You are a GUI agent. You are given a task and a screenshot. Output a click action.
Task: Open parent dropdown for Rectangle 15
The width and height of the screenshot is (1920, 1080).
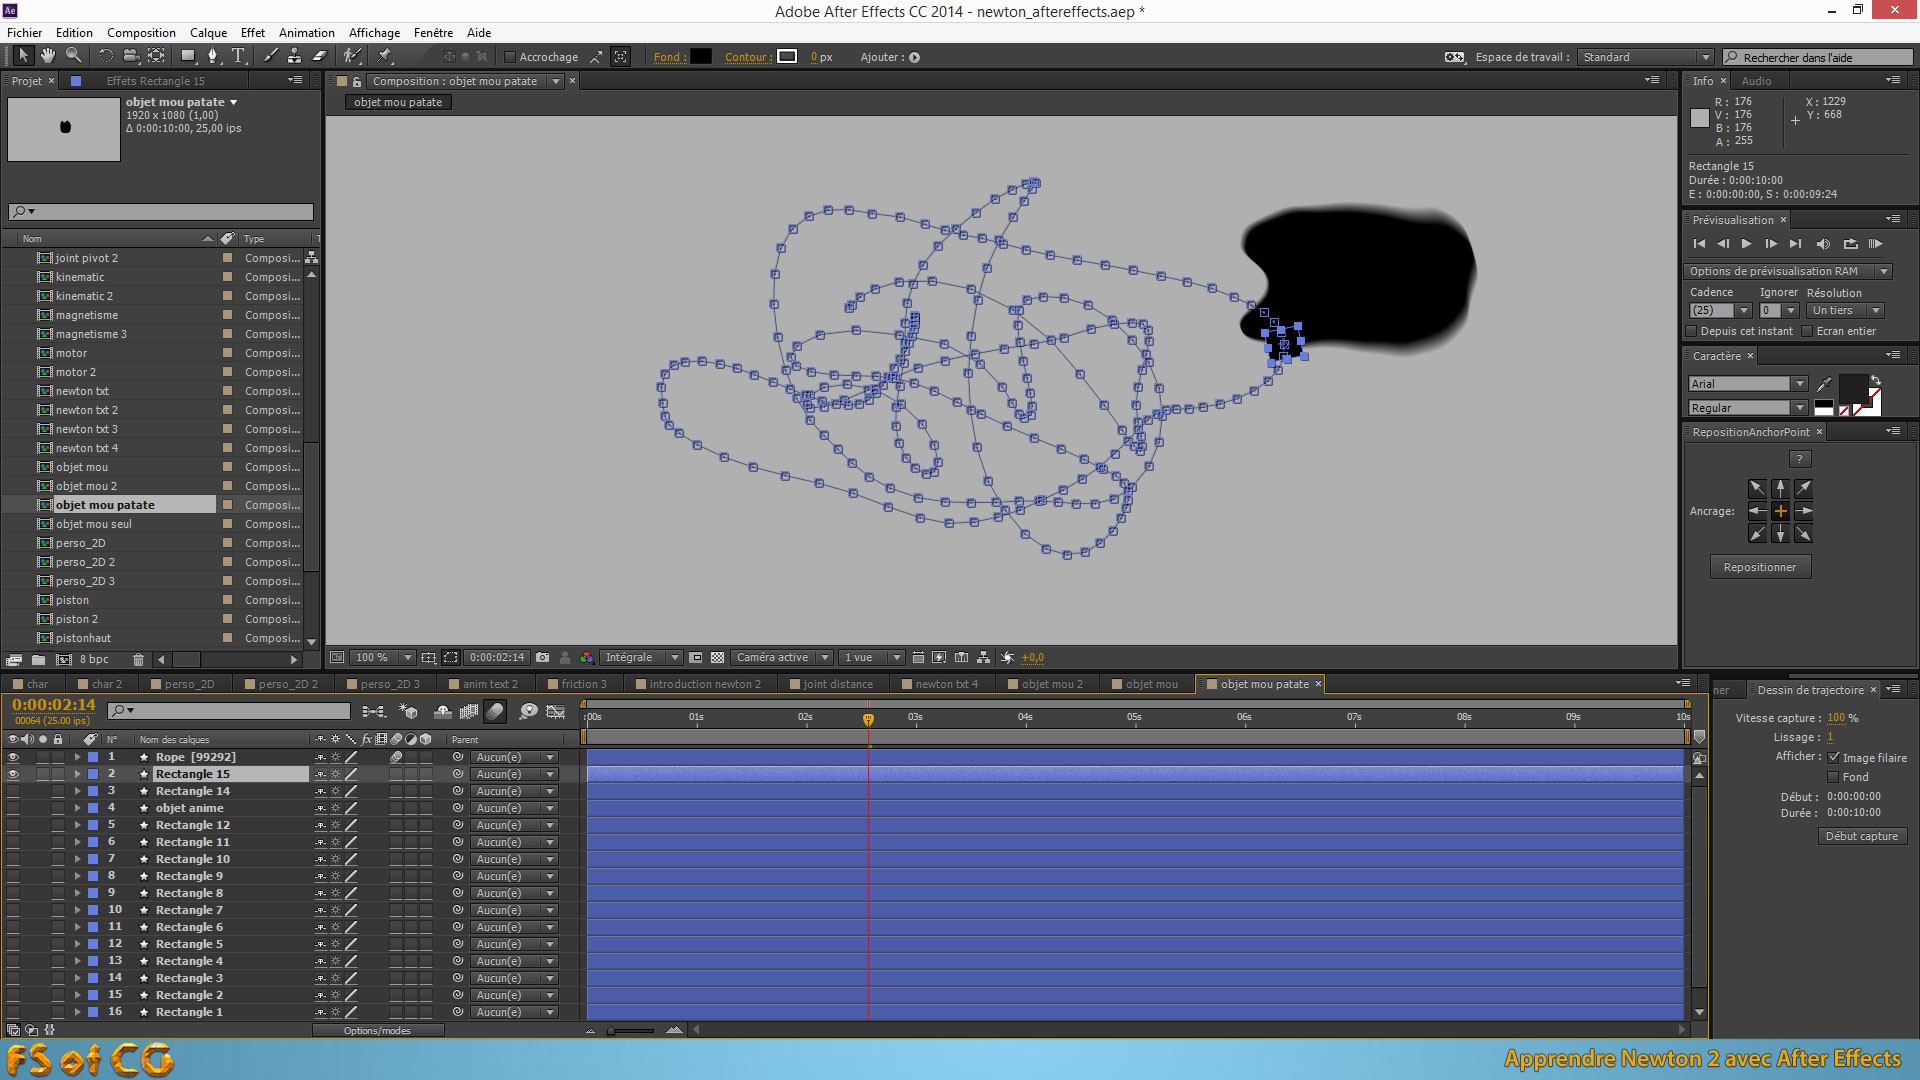(x=514, y=774)
